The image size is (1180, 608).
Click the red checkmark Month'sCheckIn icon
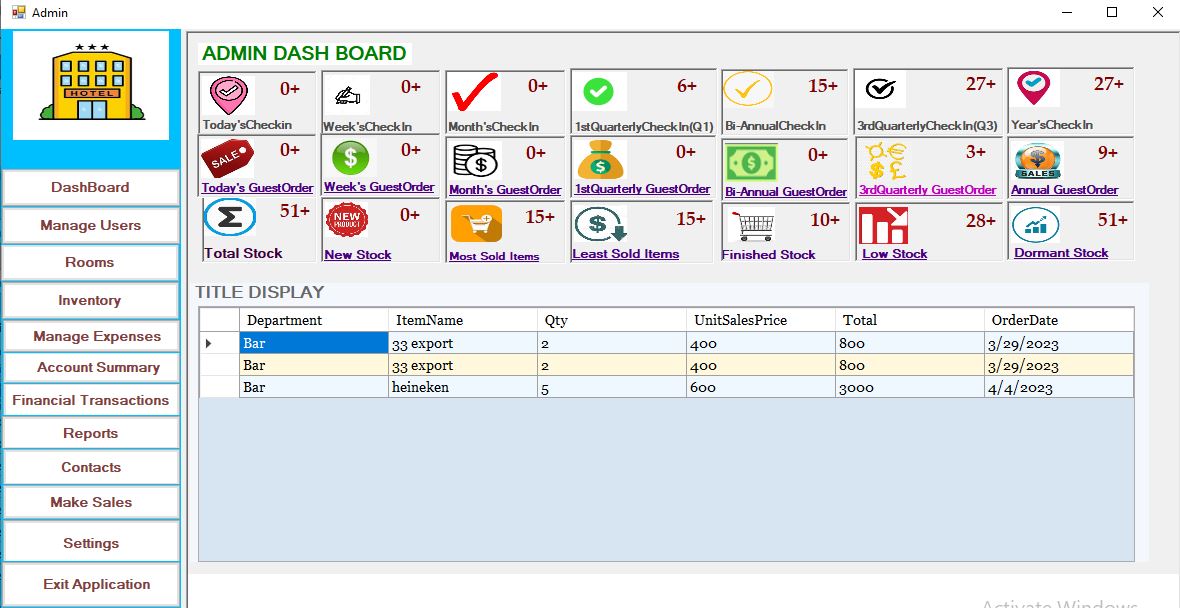pyautogui.click(x=475, y=93)
